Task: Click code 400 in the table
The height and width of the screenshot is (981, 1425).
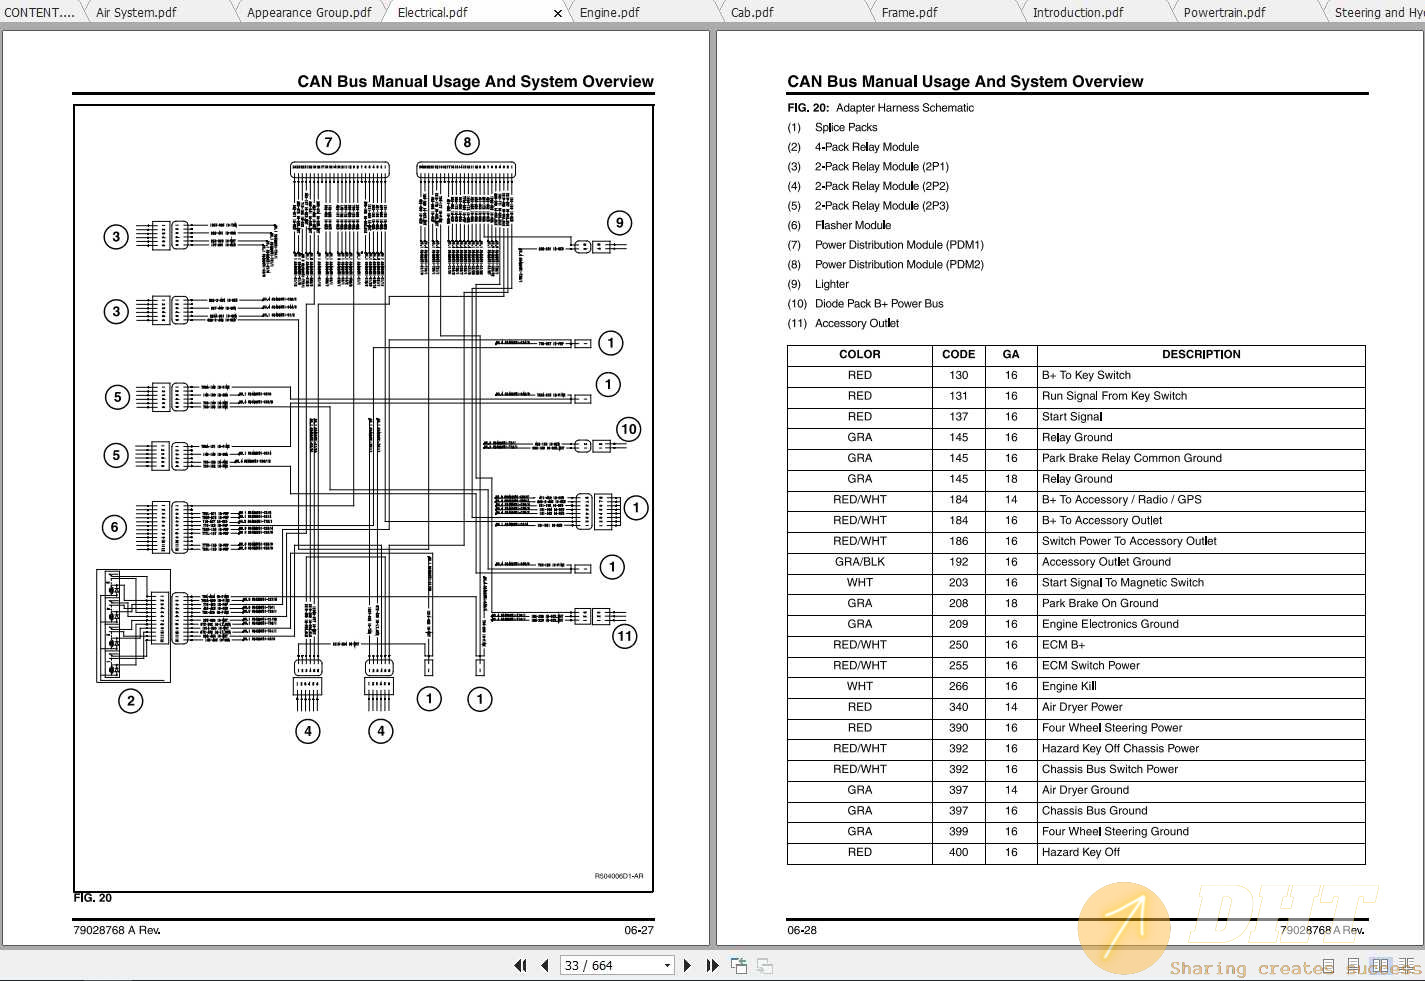Action: point(958,852)
